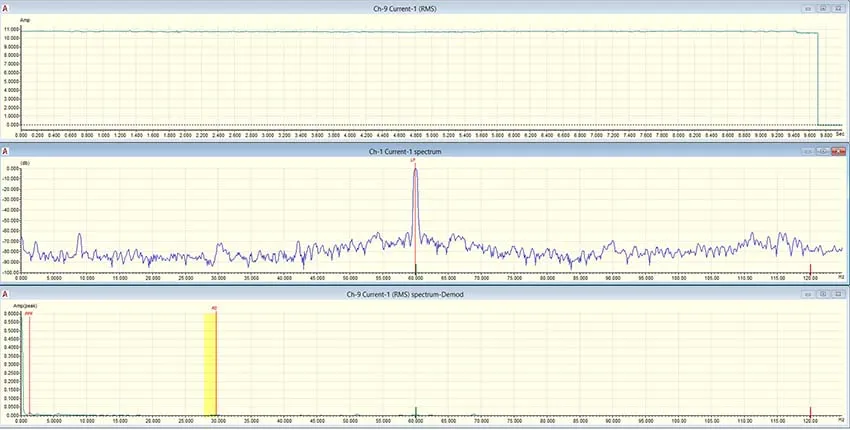850x430 pixels.
Task: Activate the Ch-1 Current-1 spectrum title bar
Action: 405,151
